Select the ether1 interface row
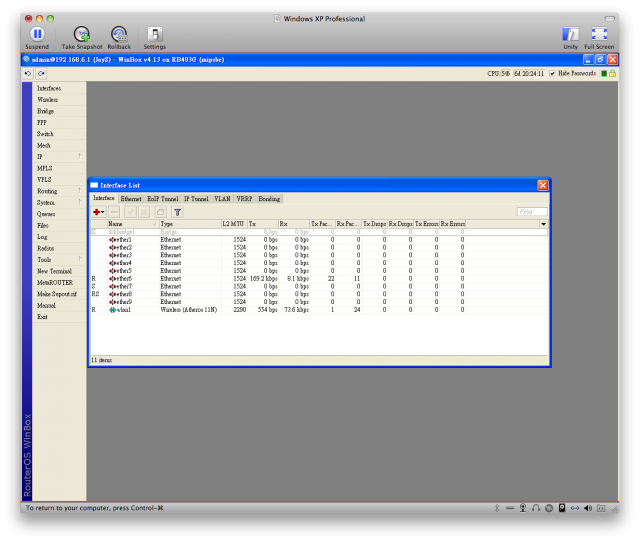This screenshot has height=542, width=640. click(x=319, y=240)
